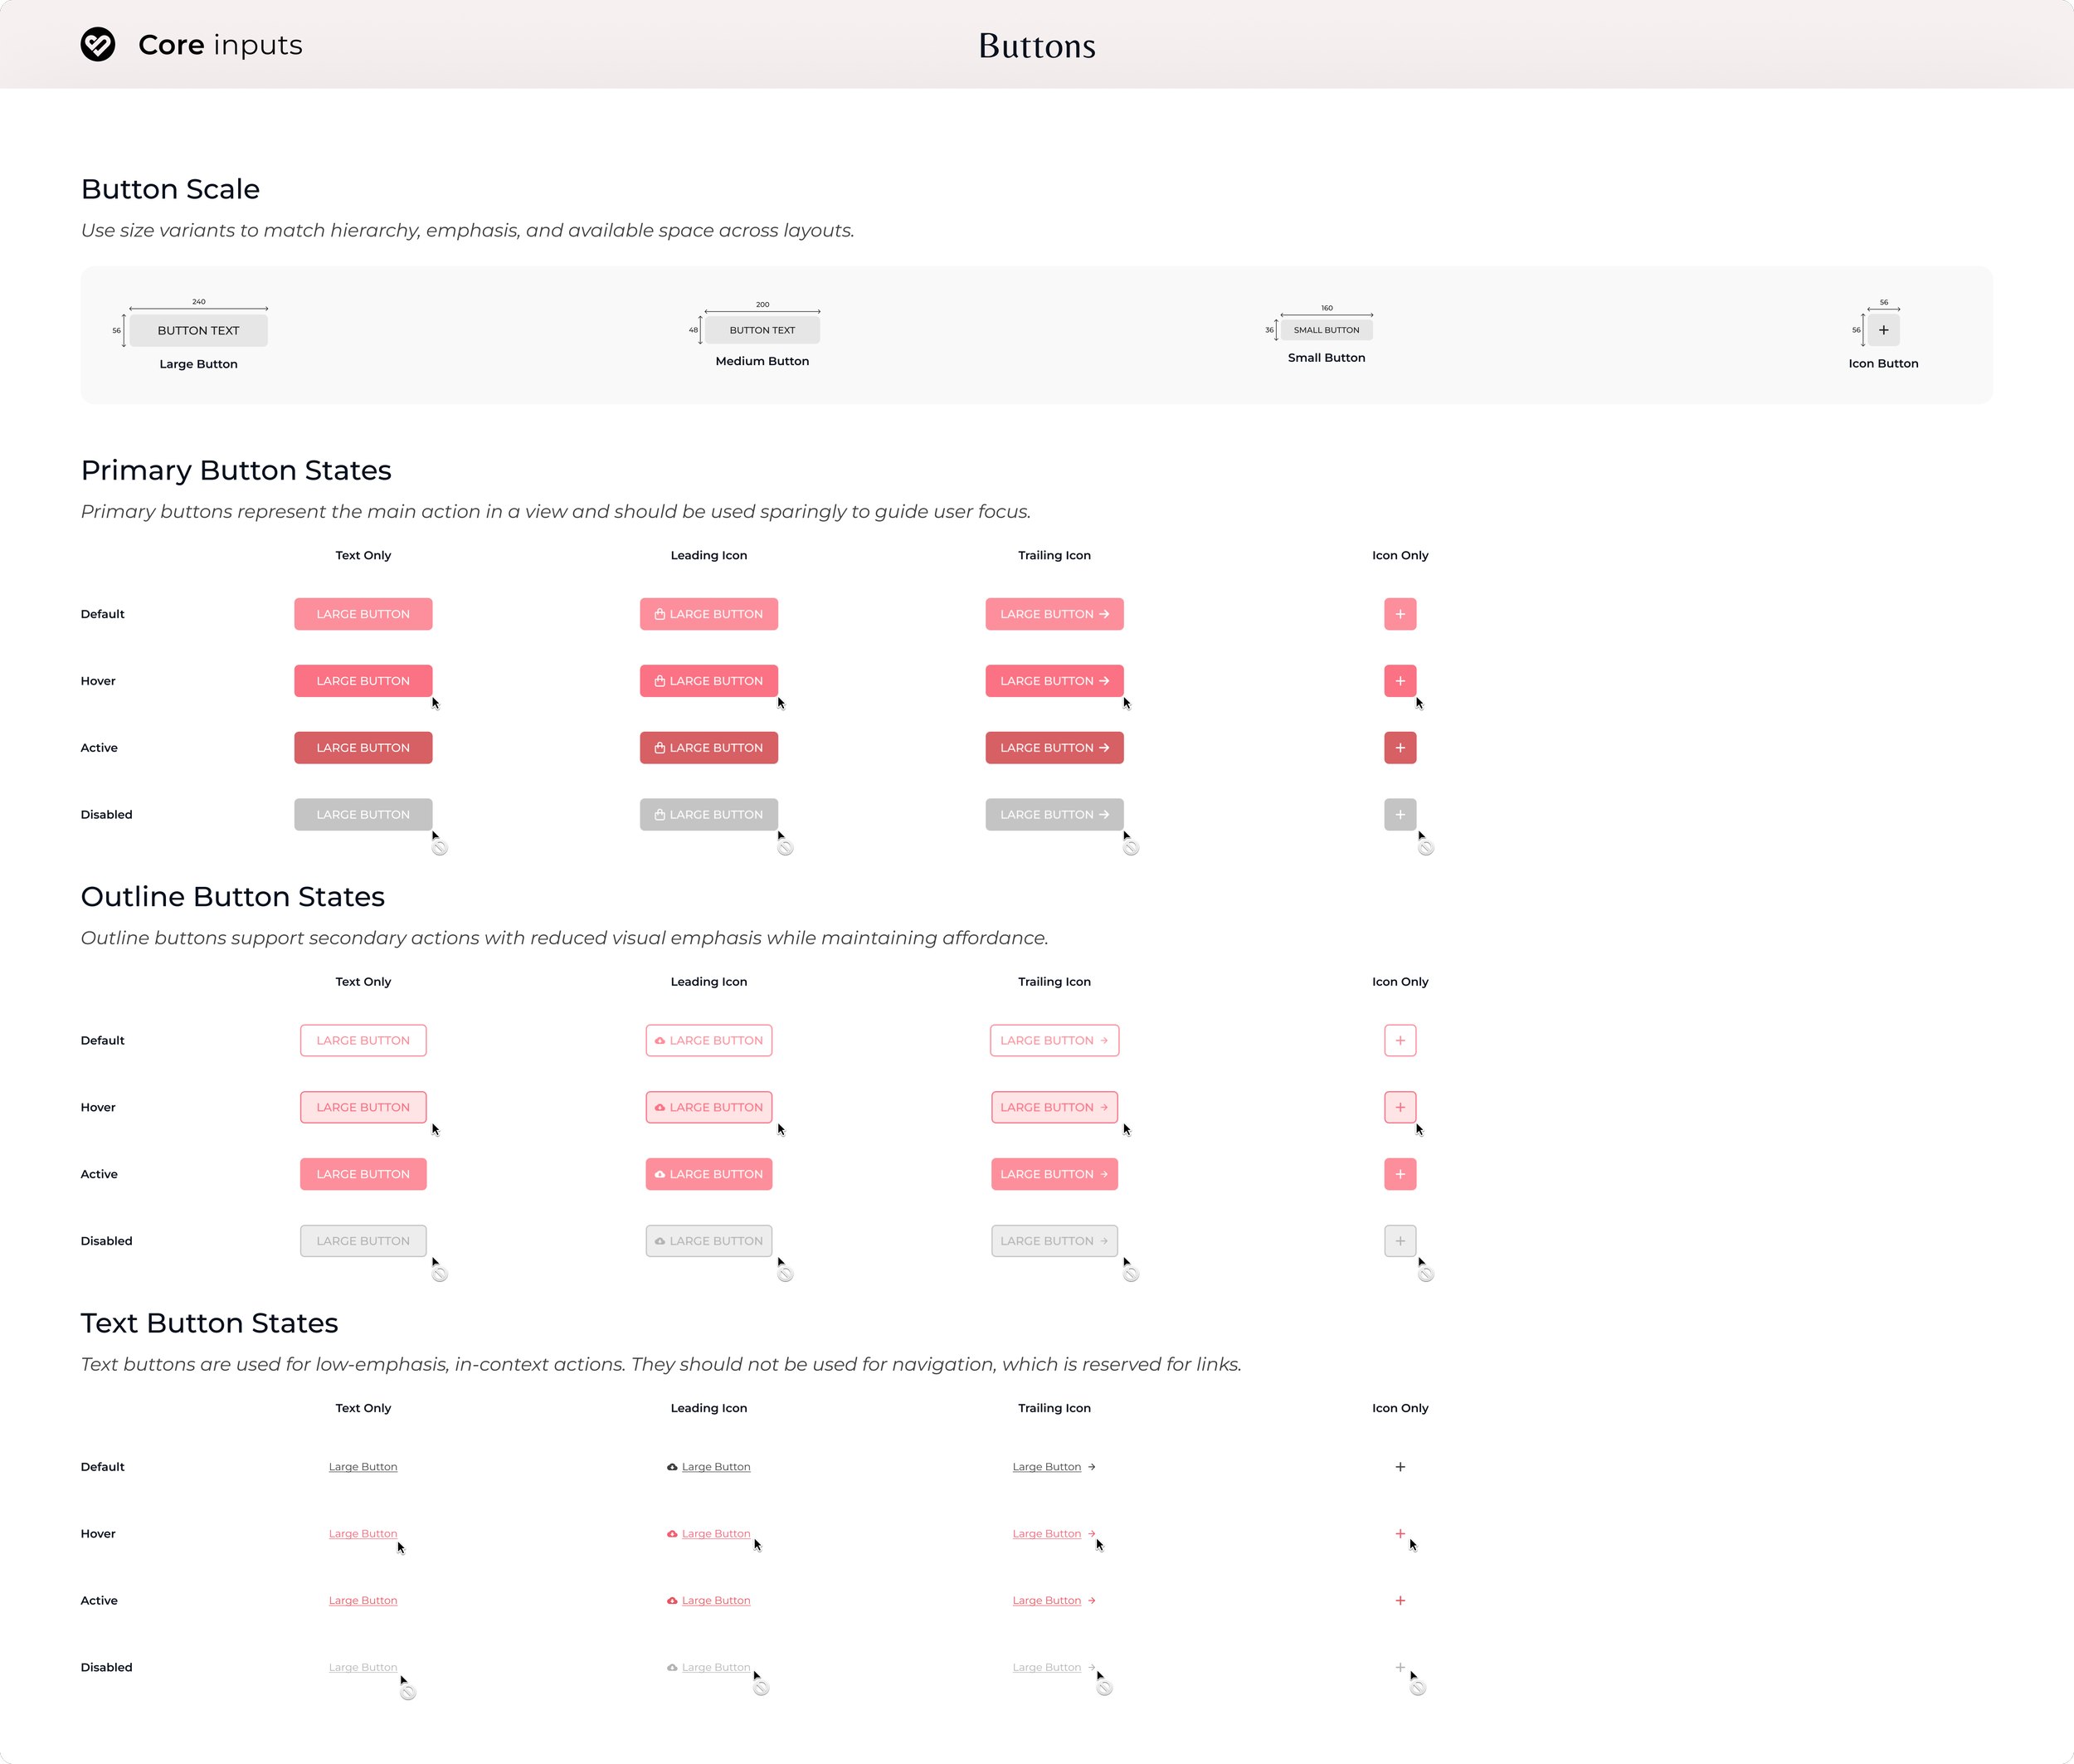Click the outline default icon-only plus button

[x=1400, y=1040]
